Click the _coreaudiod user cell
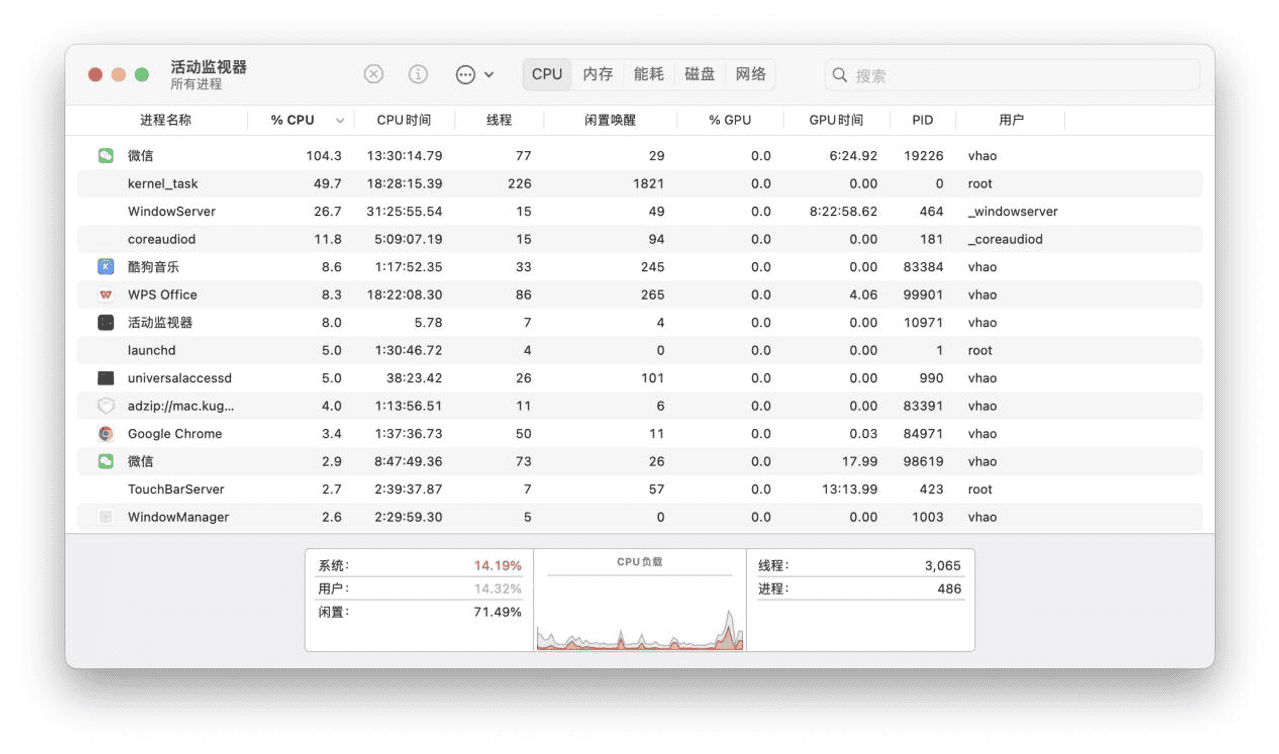The image size is (1279, 754). coord(1005,240)
